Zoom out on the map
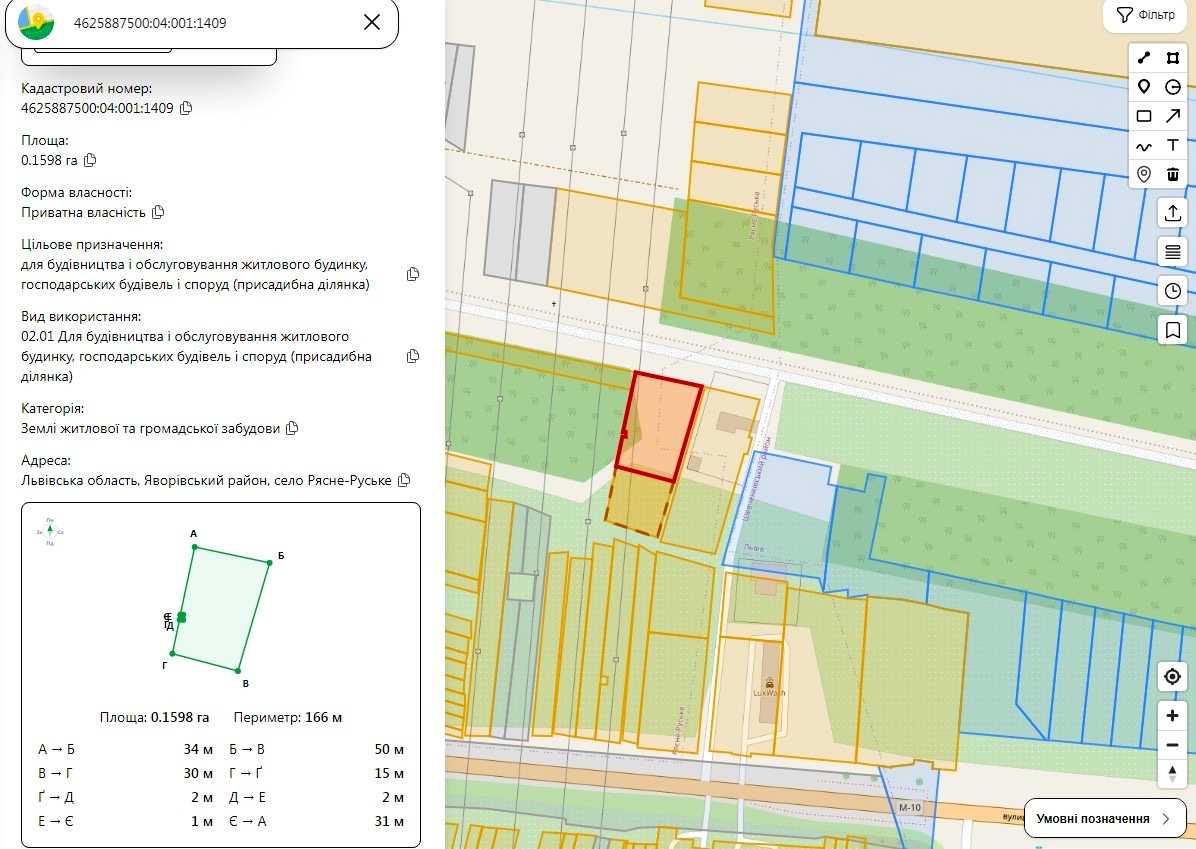Screen dimensions: 1196x849 1172,745
